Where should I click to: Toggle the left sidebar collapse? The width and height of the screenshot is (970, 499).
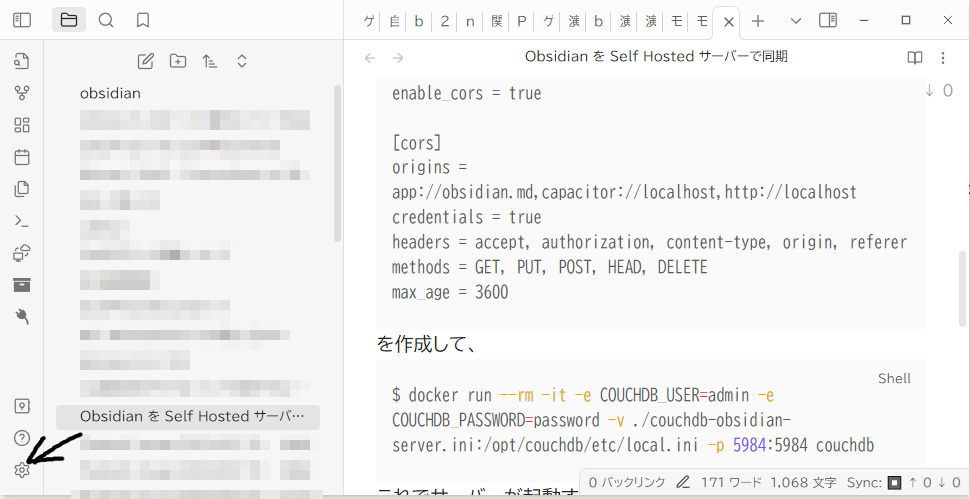coord(22,20)
